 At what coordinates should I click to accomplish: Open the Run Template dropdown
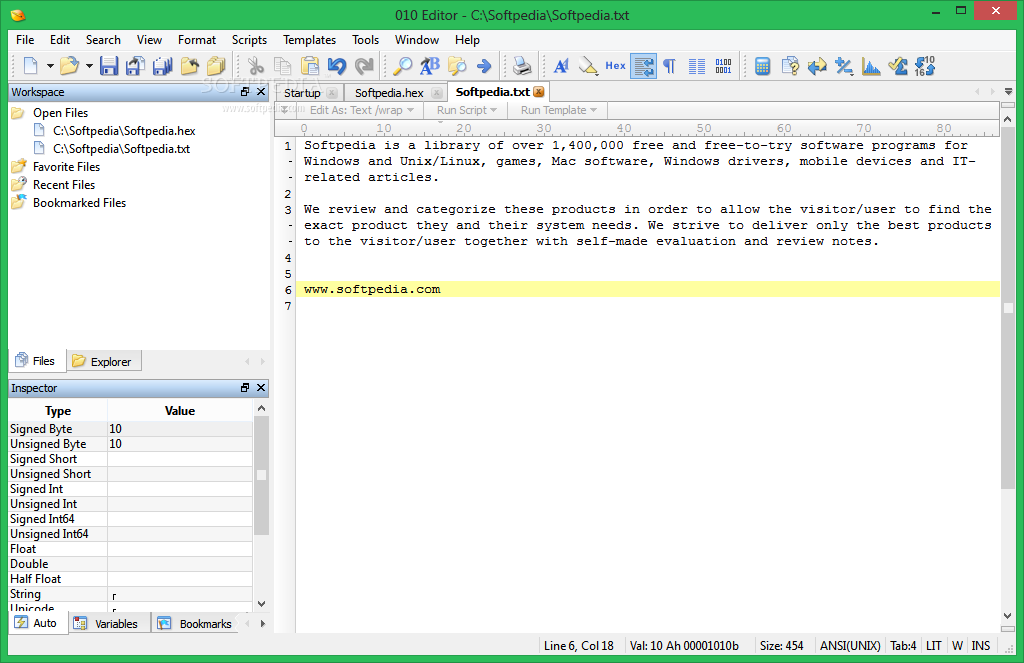pyautogui.click(x=559, y=110)
